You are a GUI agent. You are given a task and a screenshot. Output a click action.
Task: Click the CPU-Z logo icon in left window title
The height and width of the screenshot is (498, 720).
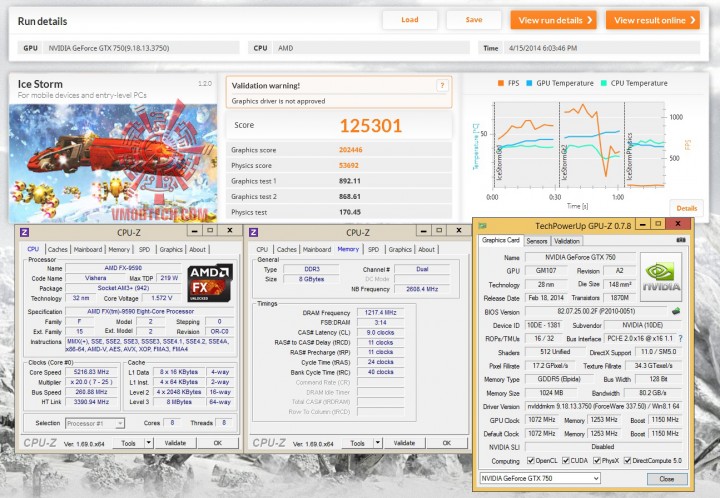coord(25,232)
